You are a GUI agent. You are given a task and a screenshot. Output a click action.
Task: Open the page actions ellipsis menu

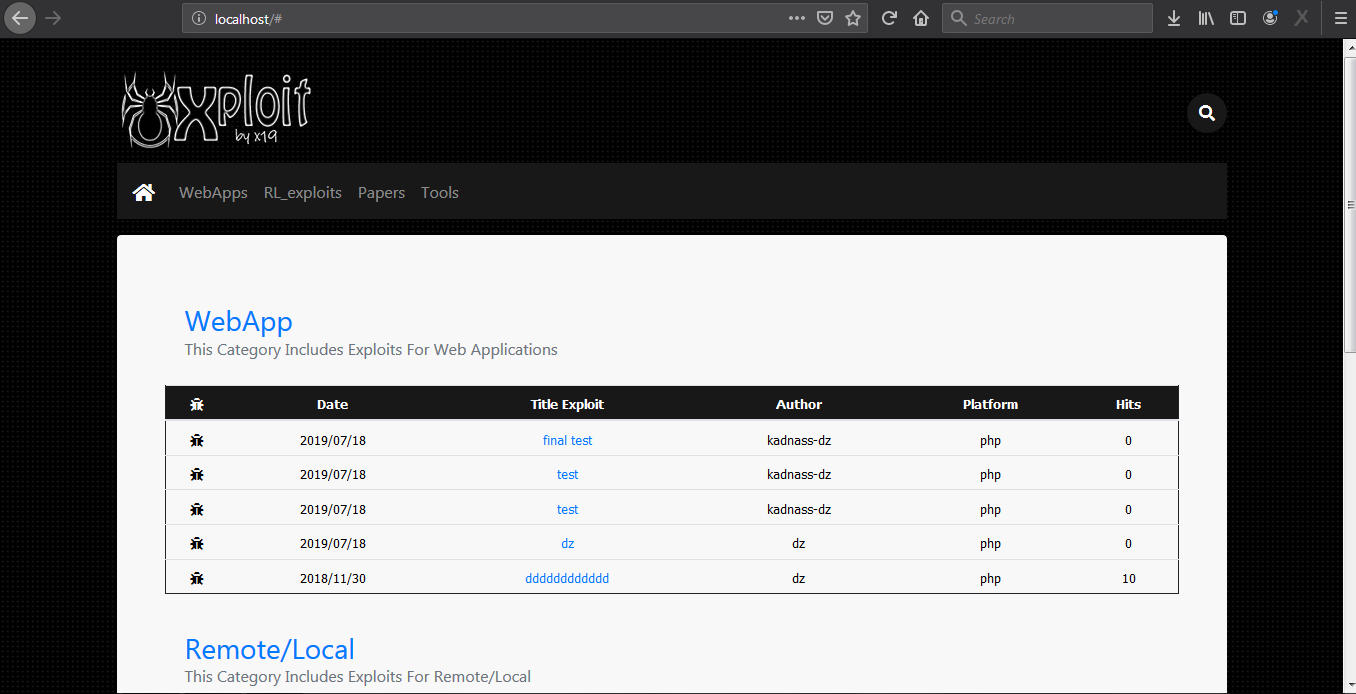(x=796, y=18)
